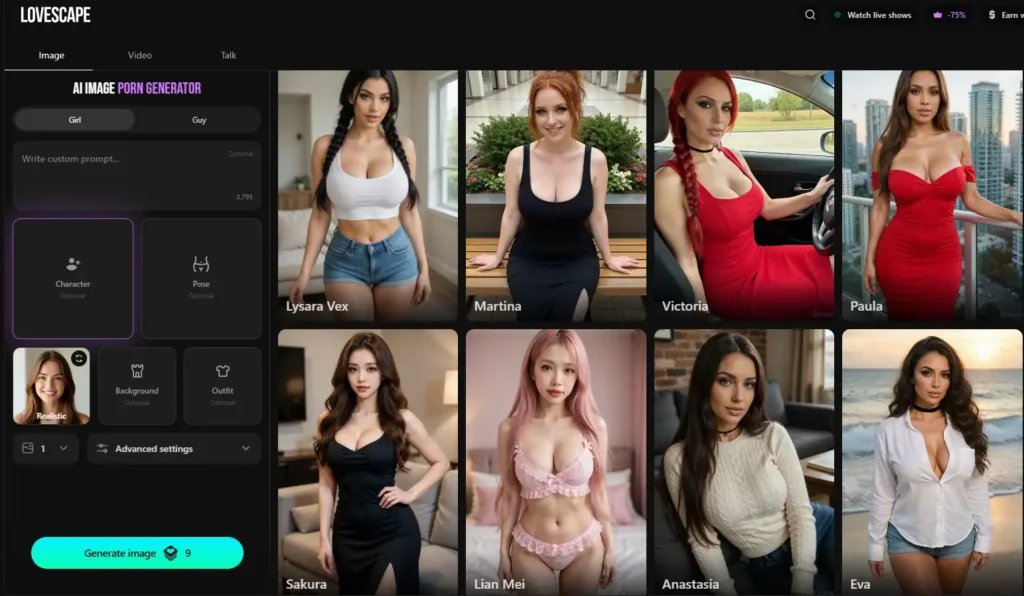The width and height of the screenshot is (1024, 596).
Task: Open the Outfit options card
Action: click(x=222, y=386)
